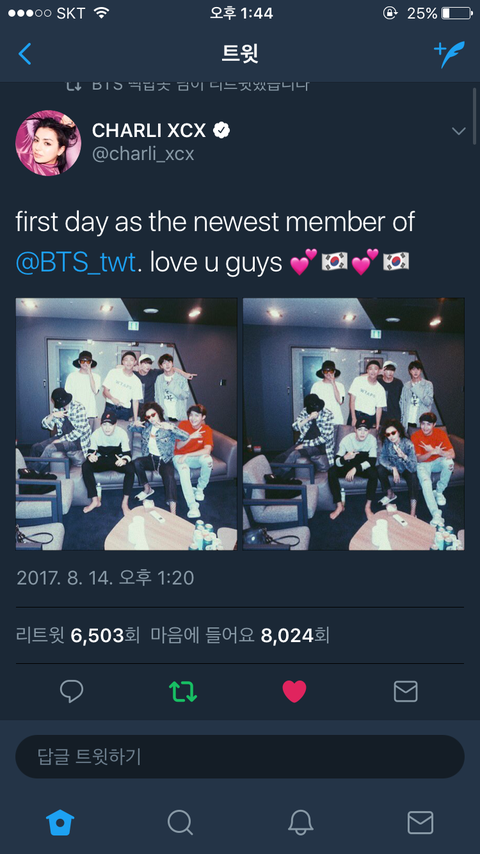Toggle the green retweet icon

pos(183,691)
